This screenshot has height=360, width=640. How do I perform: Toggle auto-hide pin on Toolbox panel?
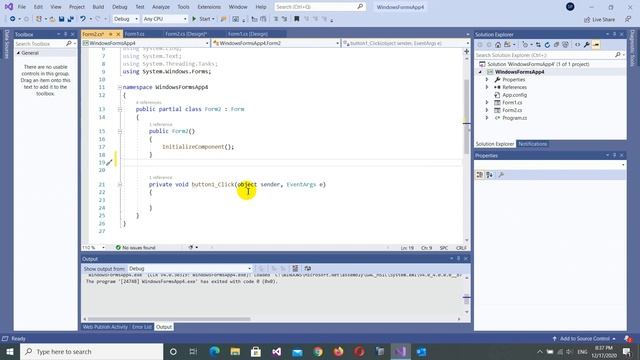pyautogui.click(x=65, y=34)
